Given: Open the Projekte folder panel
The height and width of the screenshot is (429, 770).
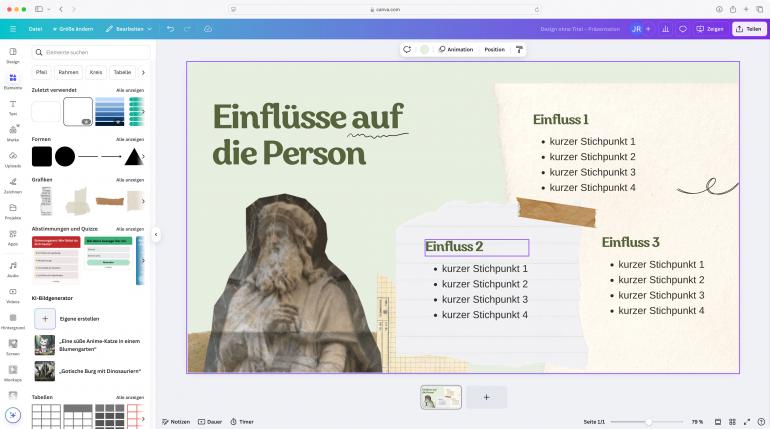Looking at the screenshot, I should pyautogui.click(x=13, y=211).
